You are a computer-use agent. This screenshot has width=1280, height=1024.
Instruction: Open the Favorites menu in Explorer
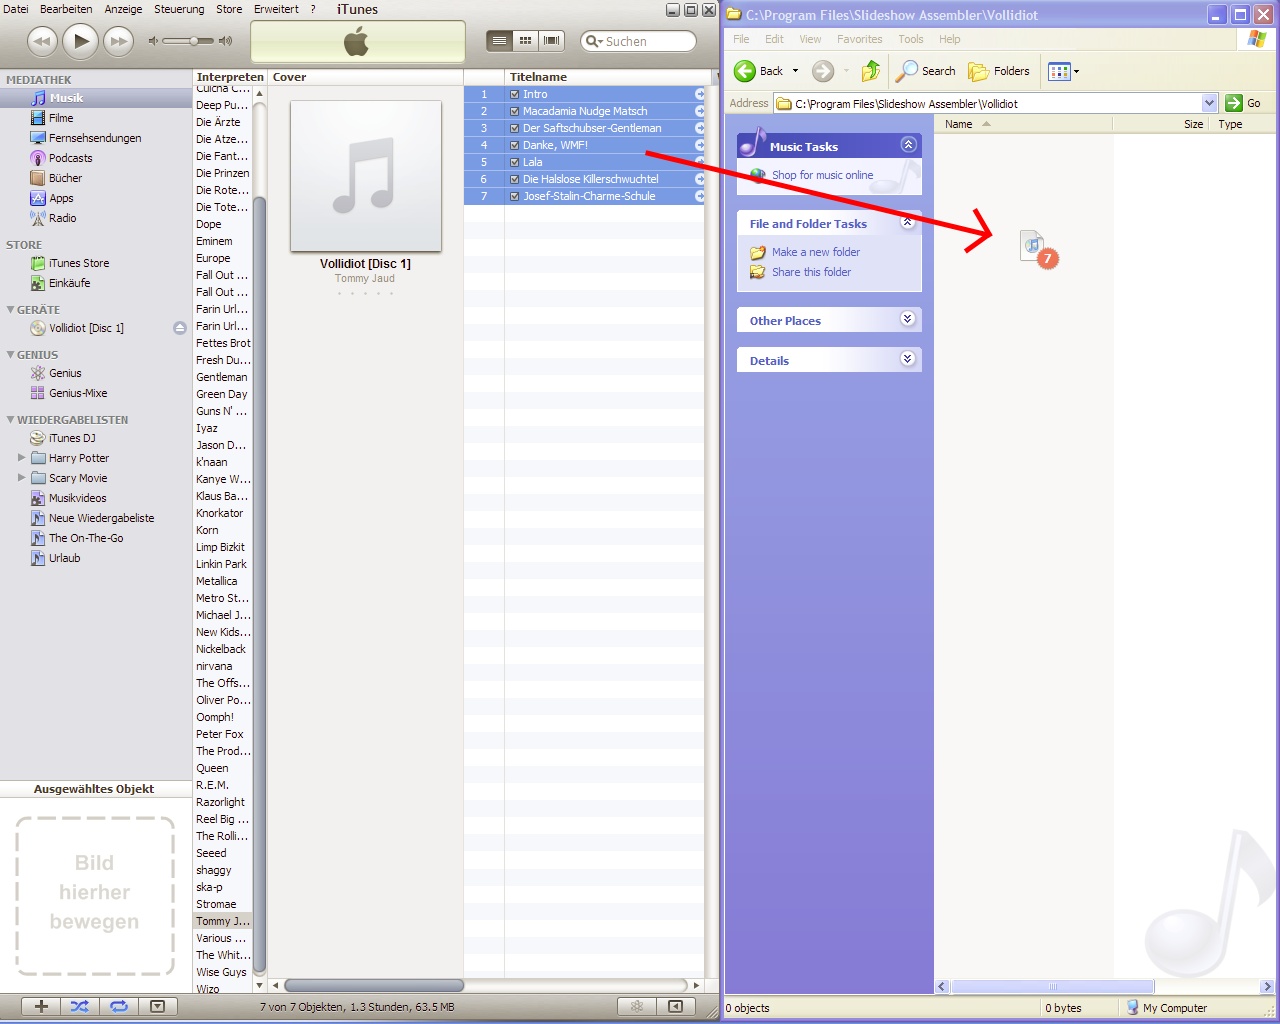pyautogui.click(x=859, y=39)
